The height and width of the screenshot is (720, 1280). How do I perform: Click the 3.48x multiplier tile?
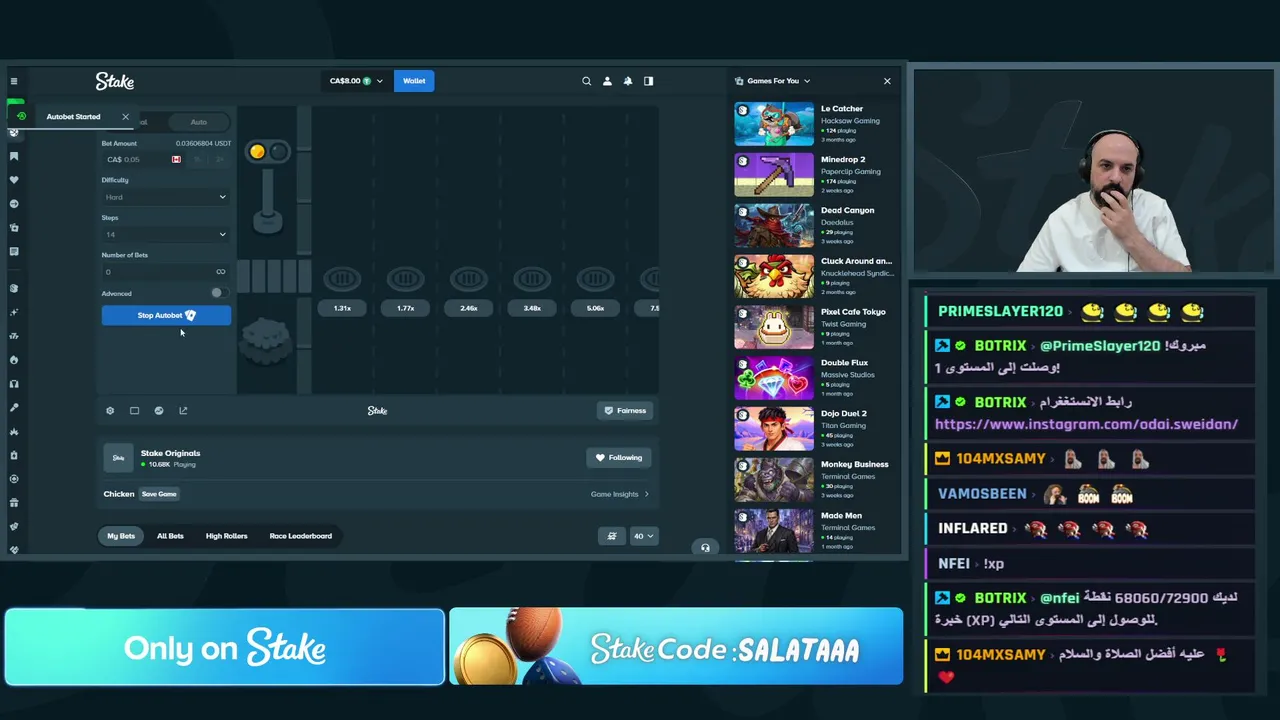(x=532, y=309)
